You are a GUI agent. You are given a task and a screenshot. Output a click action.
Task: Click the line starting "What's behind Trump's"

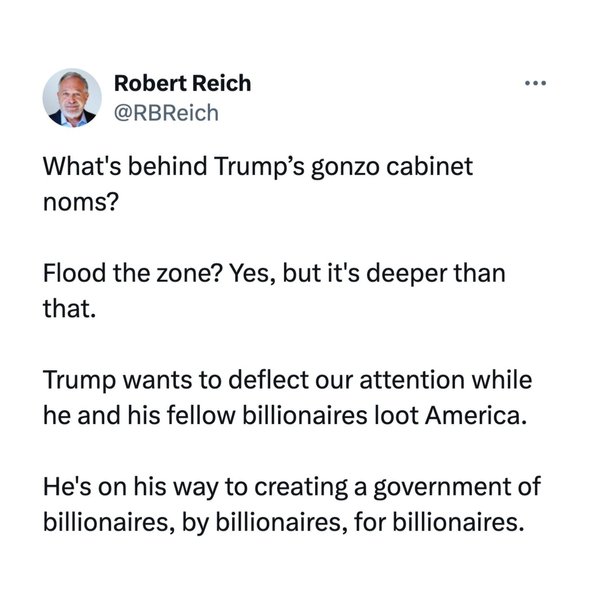tap(257, 168)
